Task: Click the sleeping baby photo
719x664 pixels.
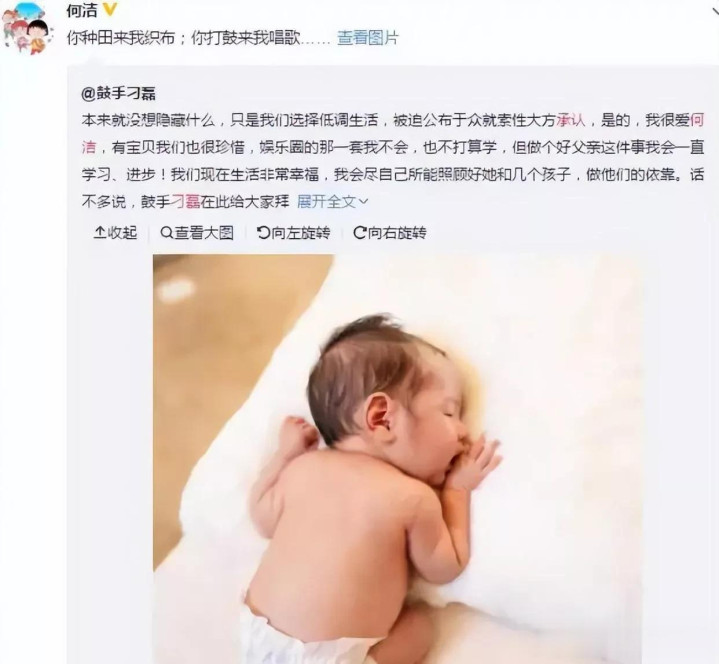Action: click(x=397, y=459)
